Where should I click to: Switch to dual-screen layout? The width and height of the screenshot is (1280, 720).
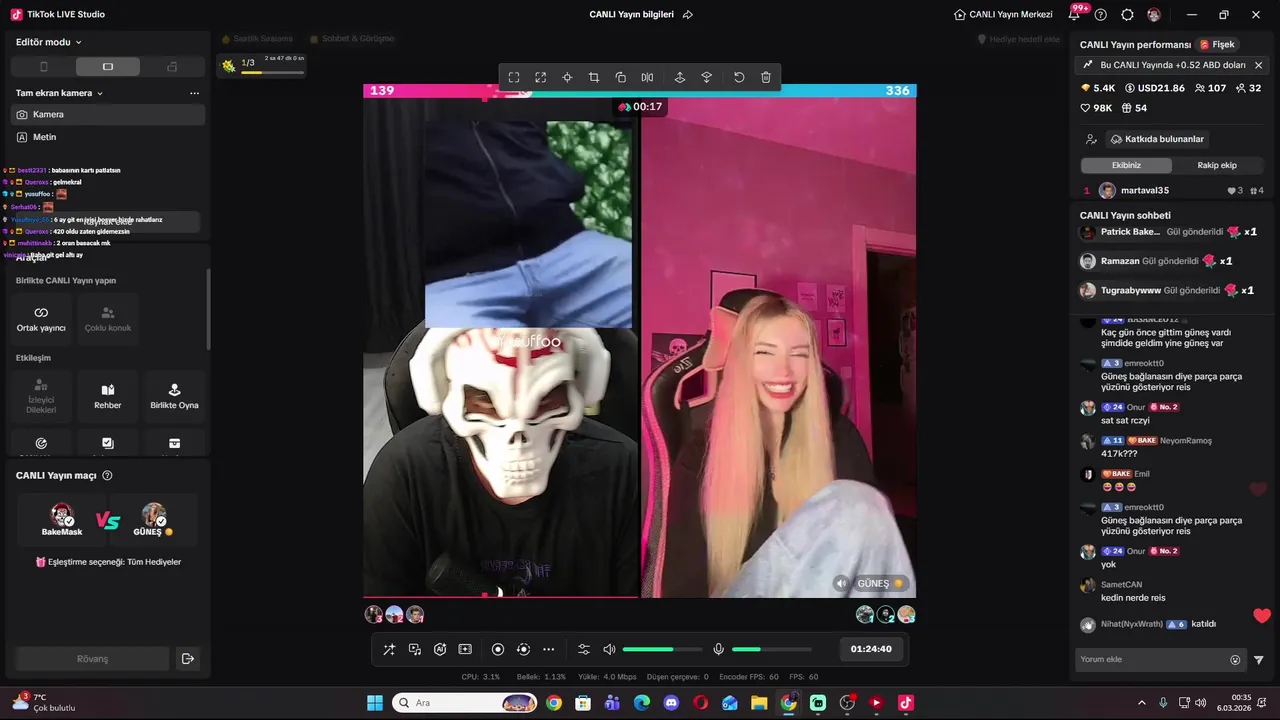[x=172, y=67]
